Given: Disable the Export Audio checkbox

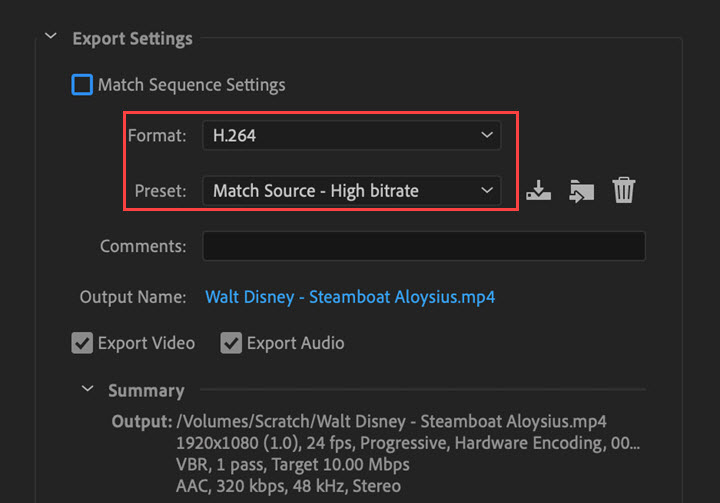Looking at the screenshot, I should pyautogui.click(x=231, y=343).
